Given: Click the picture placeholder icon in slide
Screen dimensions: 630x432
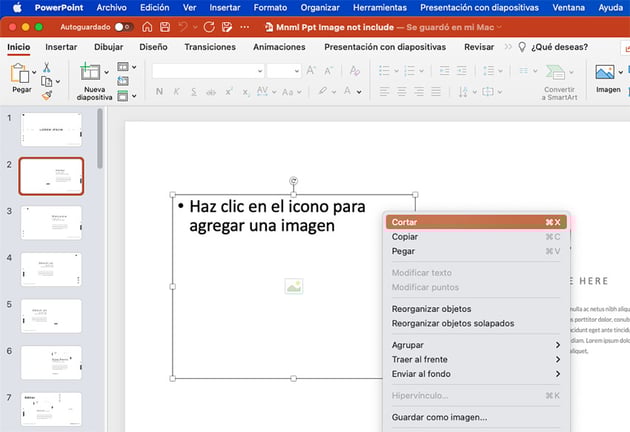Looking at the screenshot, I should (293, 286).
